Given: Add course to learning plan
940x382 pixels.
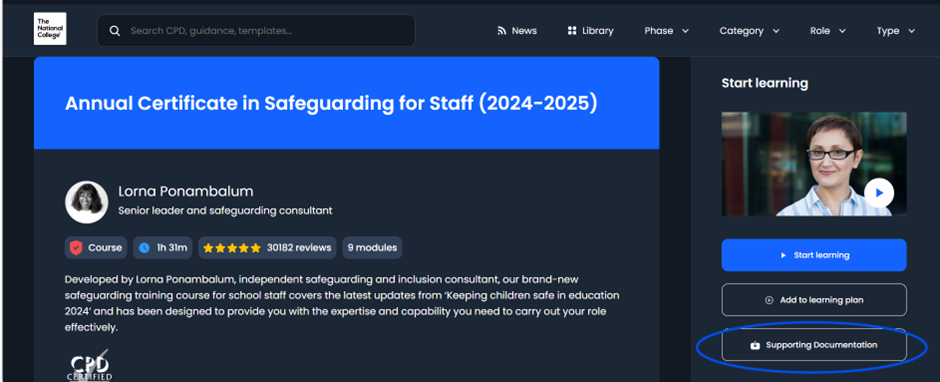Looking at the screenshot, I should click(814, 300).
